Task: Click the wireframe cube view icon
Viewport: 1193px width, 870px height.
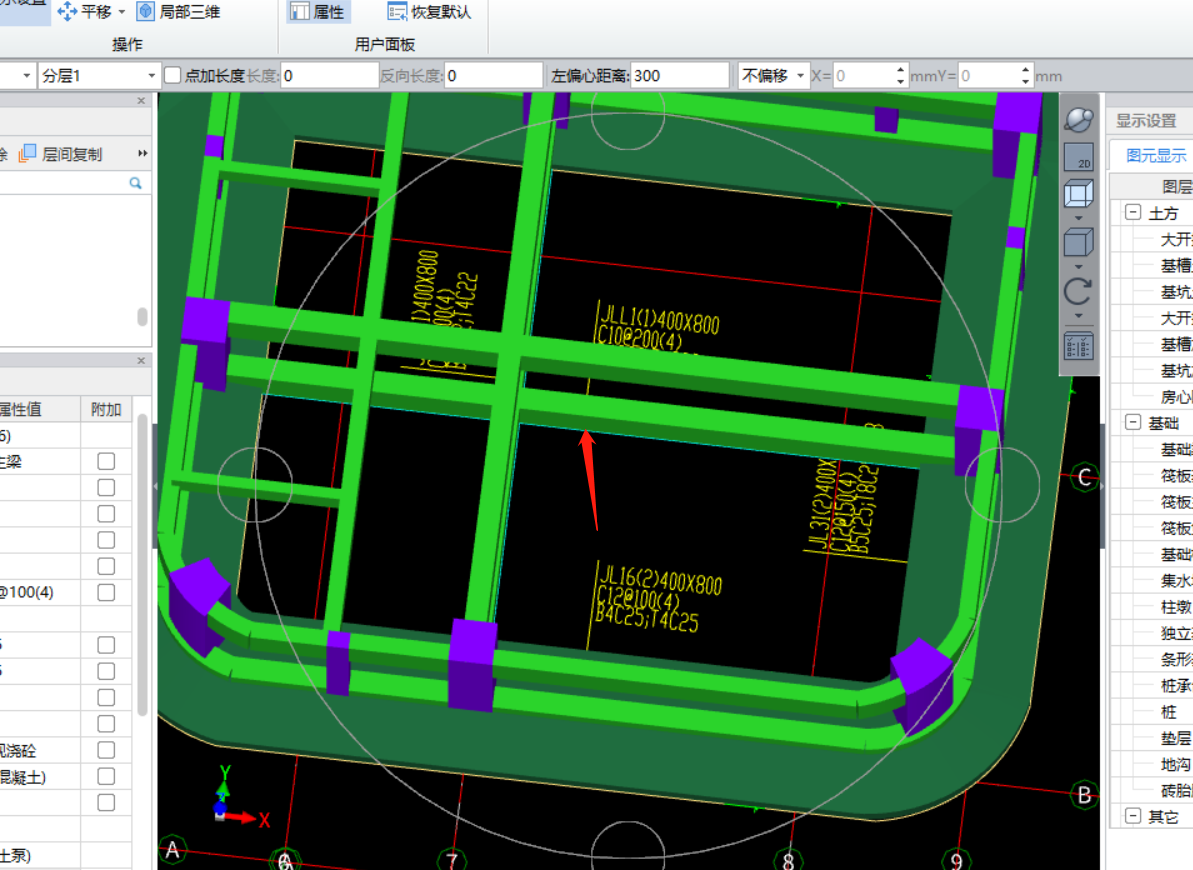Action: coord(1078,193)
